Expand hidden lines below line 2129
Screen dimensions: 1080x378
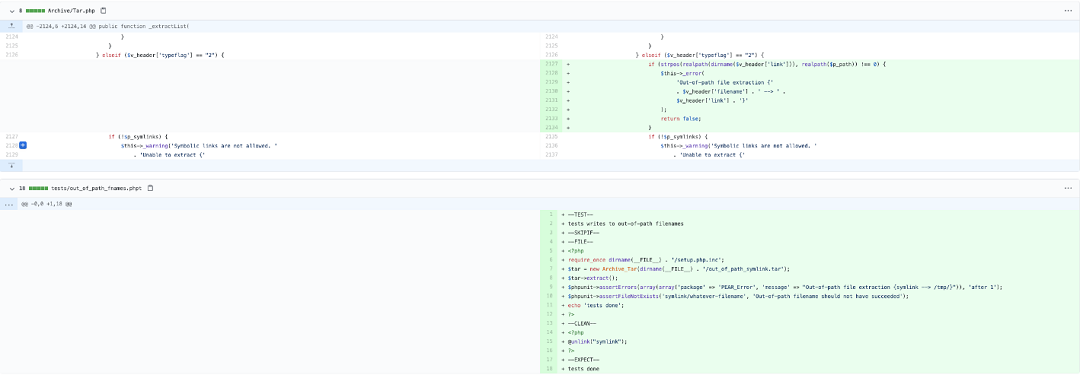11,165
